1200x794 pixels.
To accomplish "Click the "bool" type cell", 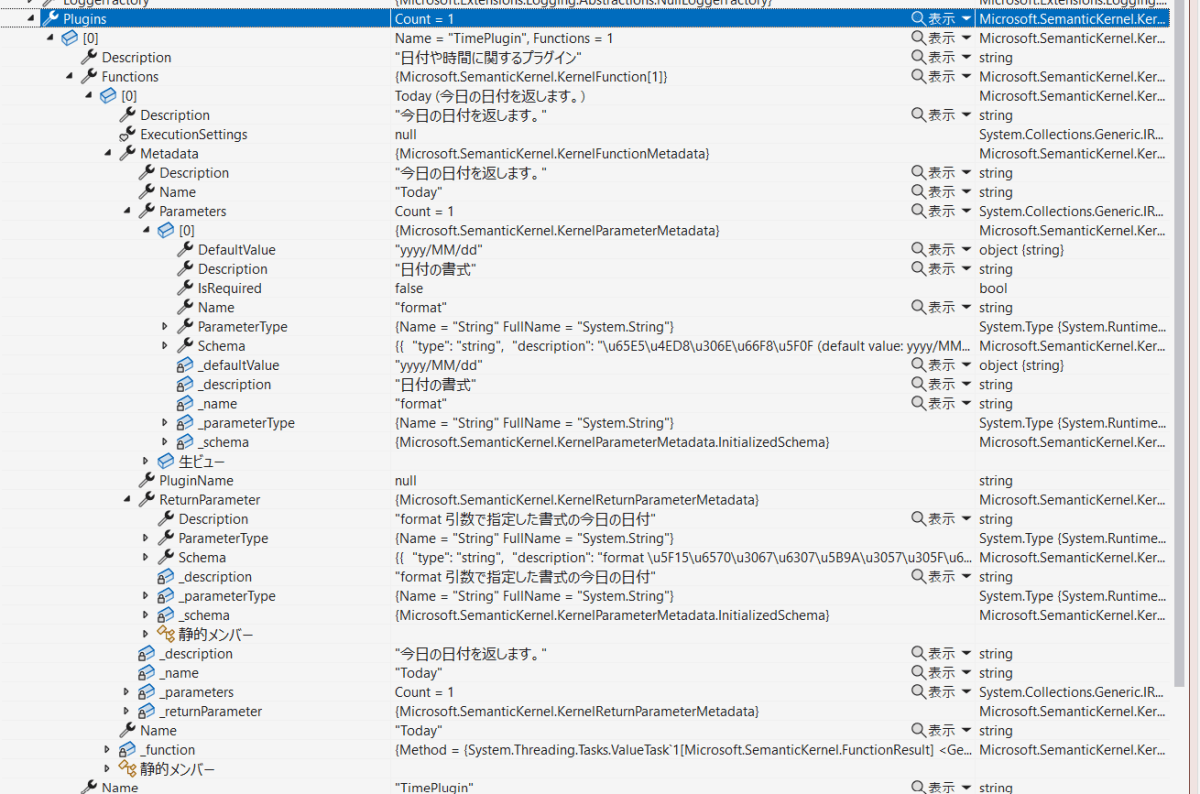I will 994,289.
